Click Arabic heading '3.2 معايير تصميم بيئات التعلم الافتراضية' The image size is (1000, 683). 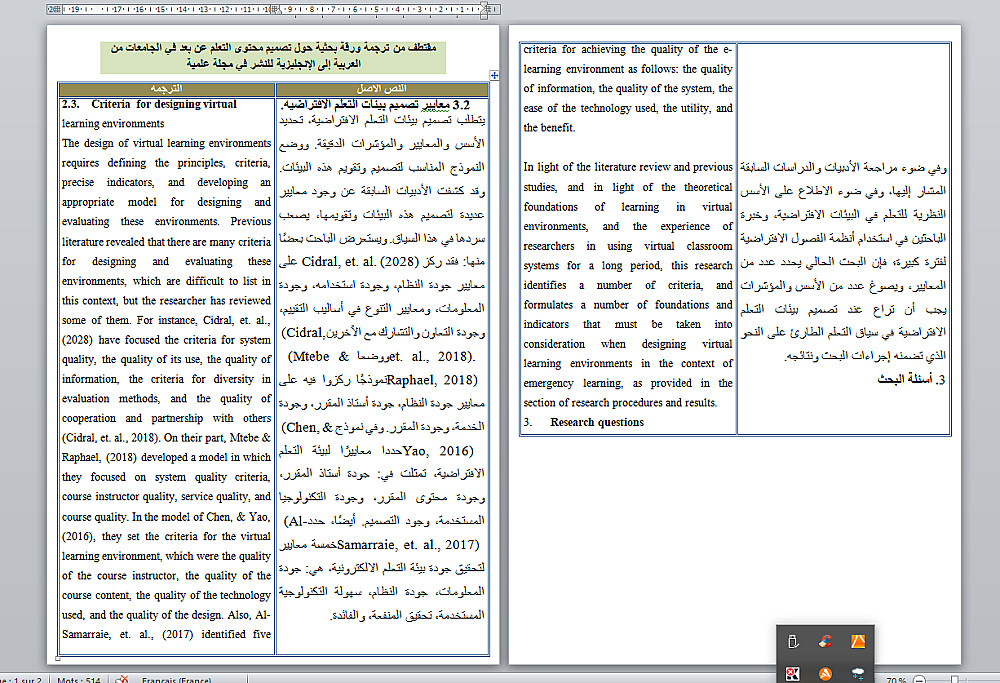point(376,105)
